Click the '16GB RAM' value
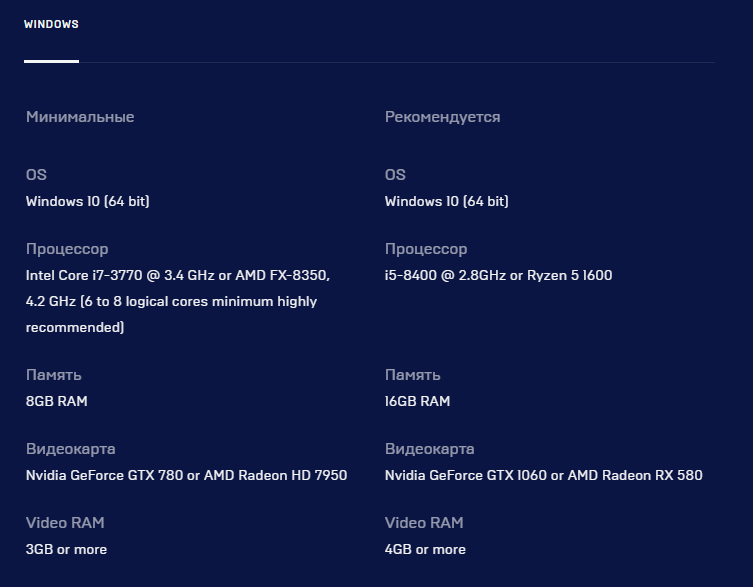Screen dimensions: 753x587 [417, 401]
